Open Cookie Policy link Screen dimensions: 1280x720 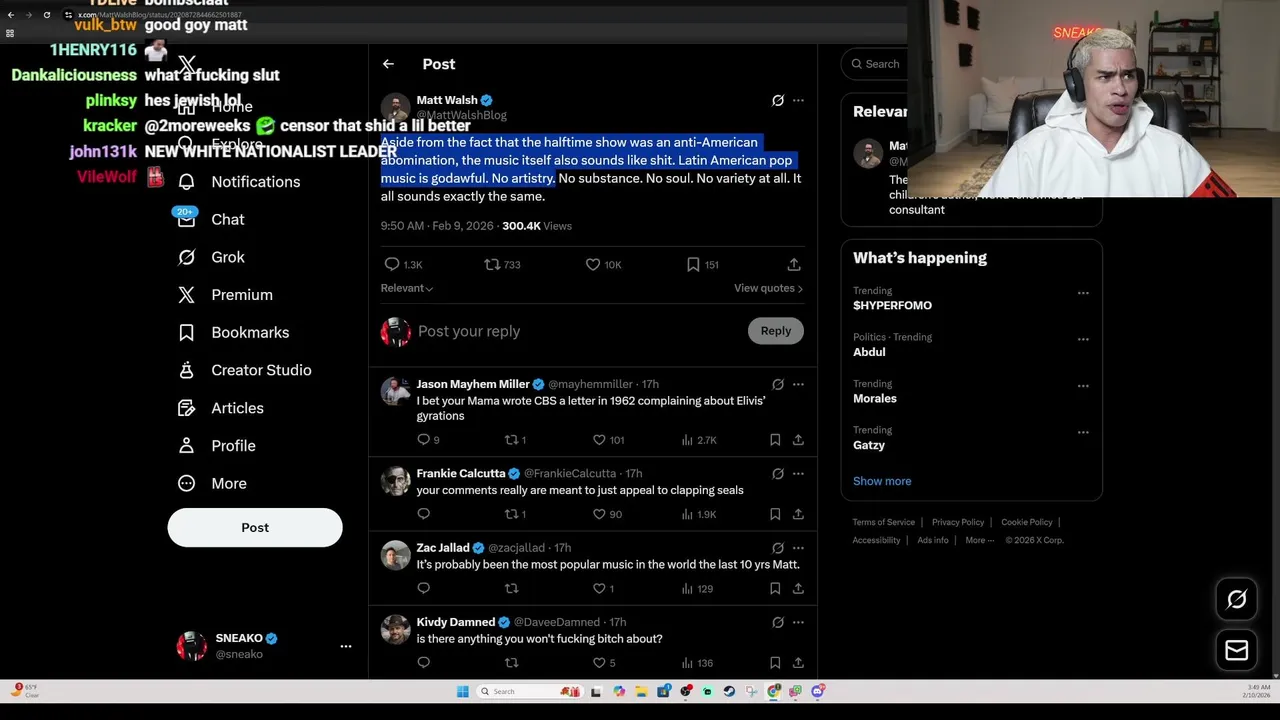click(x=1027, y=522)
